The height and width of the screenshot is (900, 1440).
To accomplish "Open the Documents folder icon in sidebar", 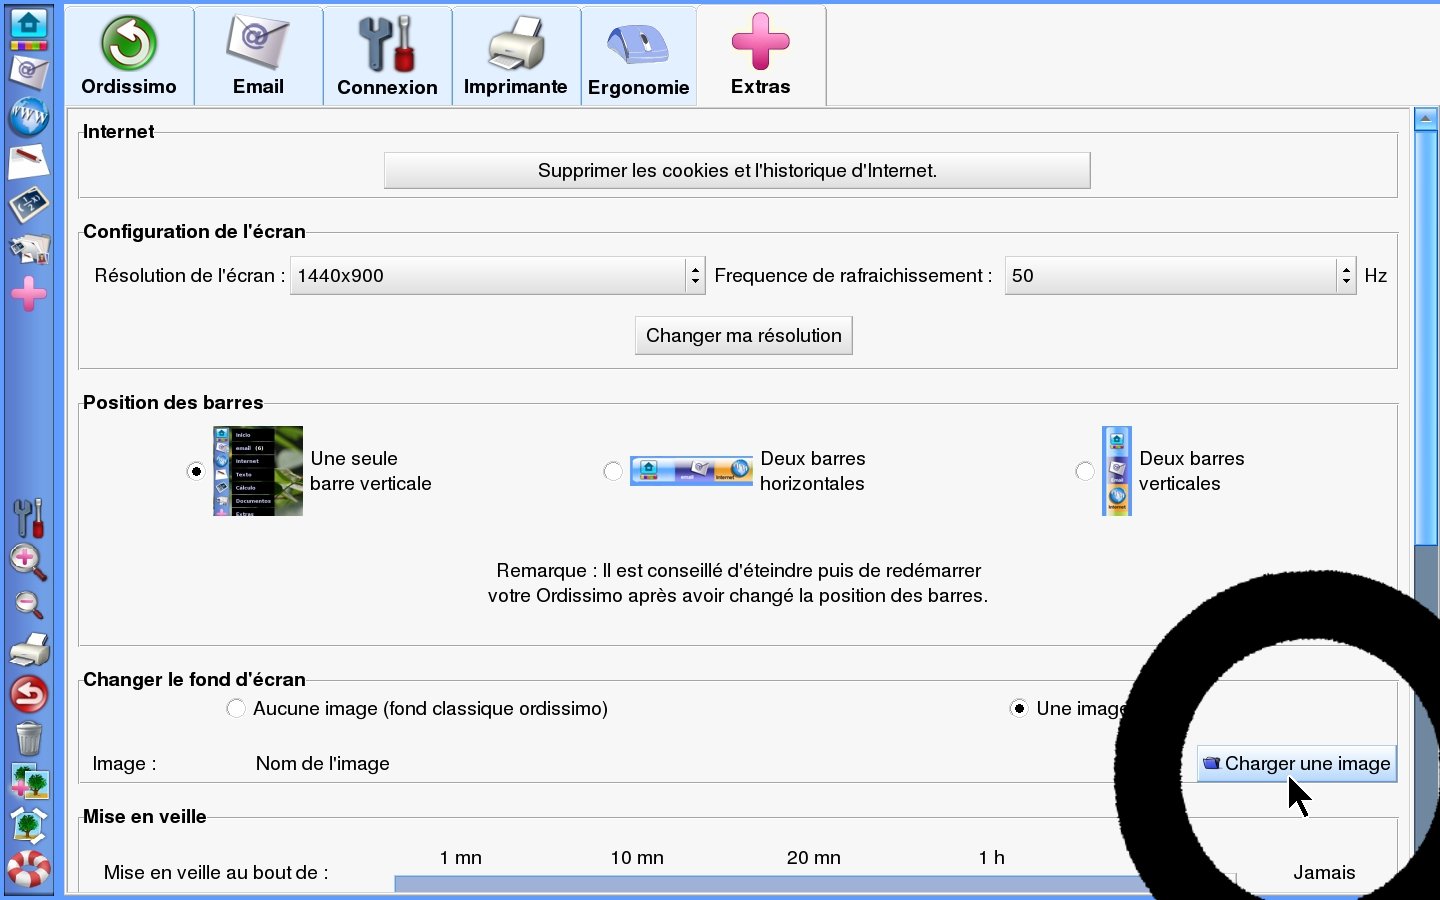I will pyautogui.click(x=28, y=248).
